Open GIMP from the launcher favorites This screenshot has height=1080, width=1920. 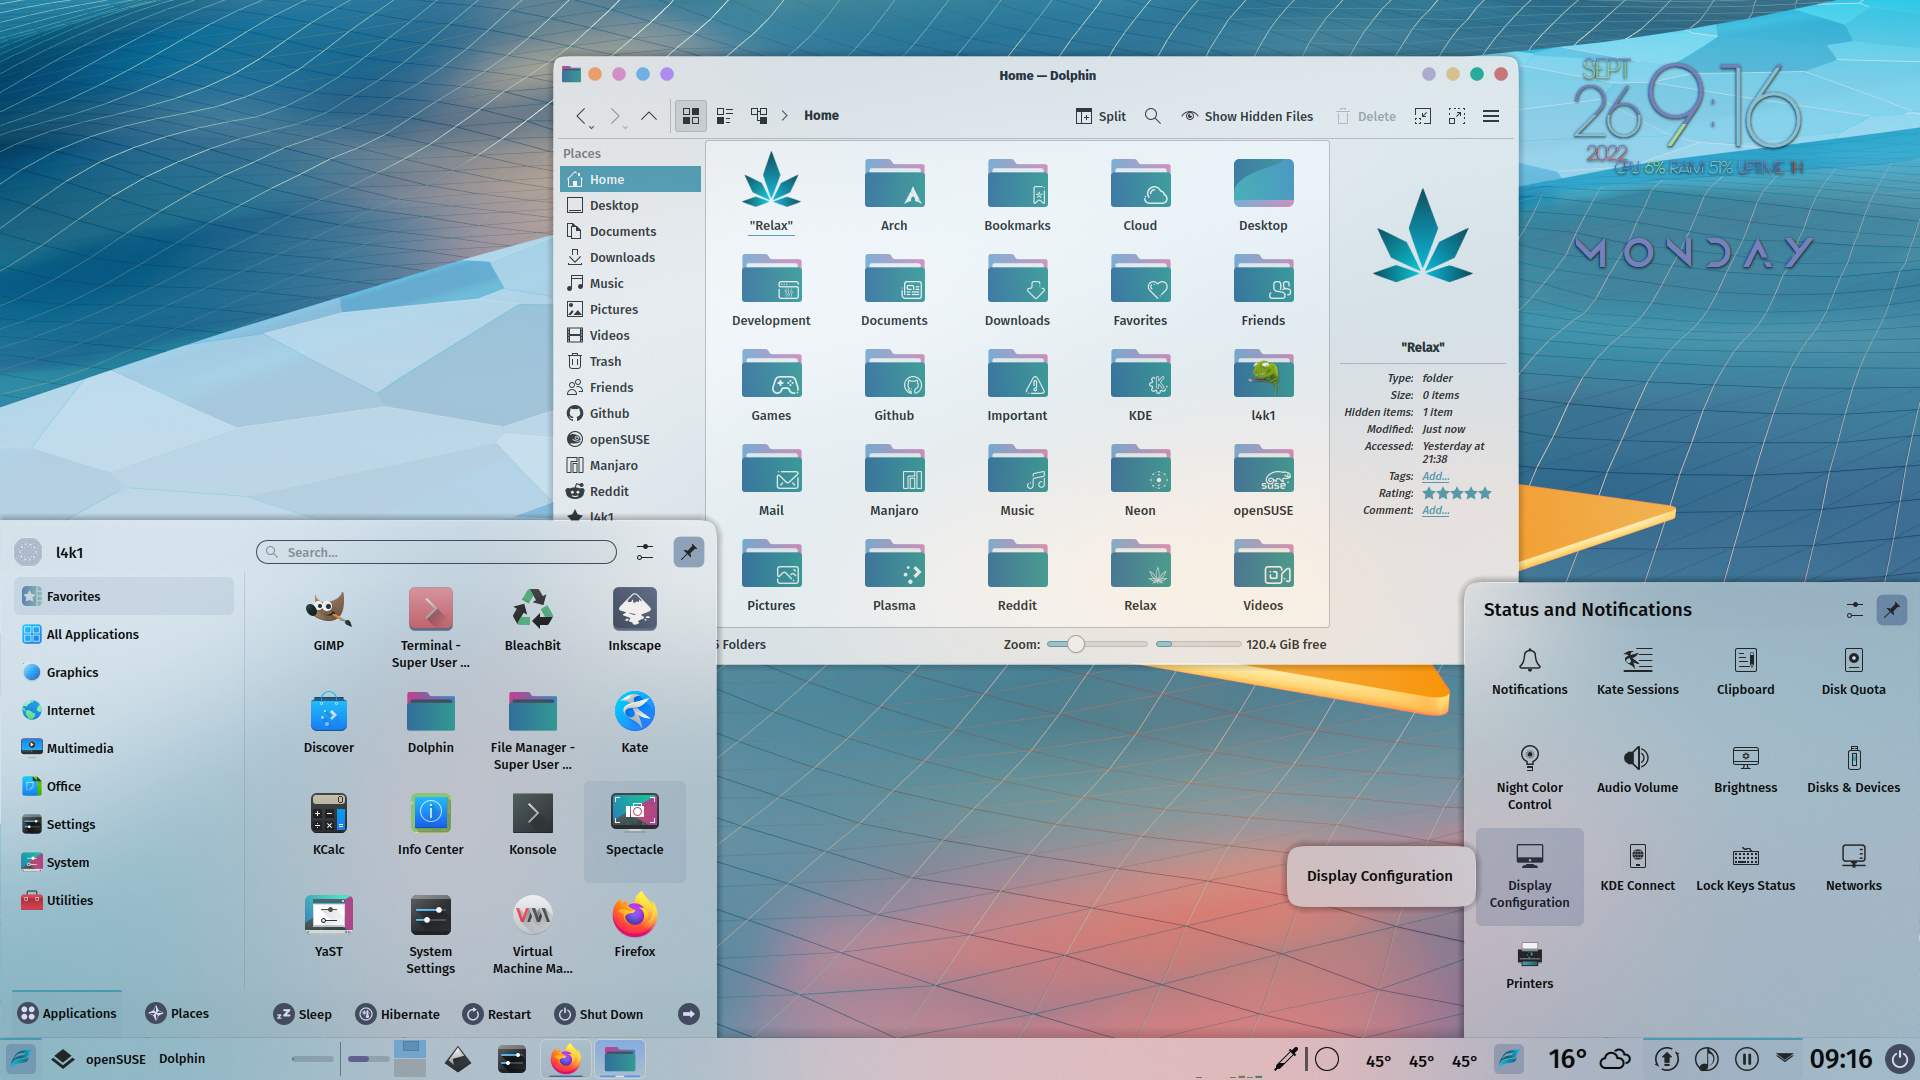pos(328,620)
